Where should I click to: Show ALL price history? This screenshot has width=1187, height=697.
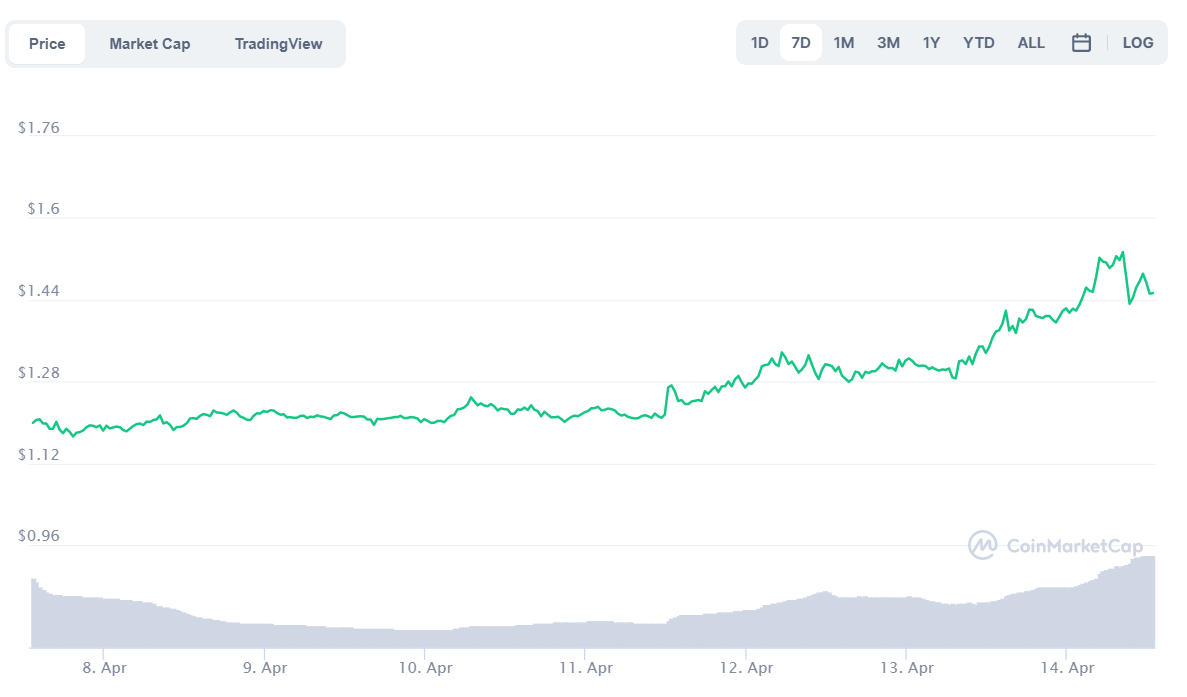pos(1031,43)
